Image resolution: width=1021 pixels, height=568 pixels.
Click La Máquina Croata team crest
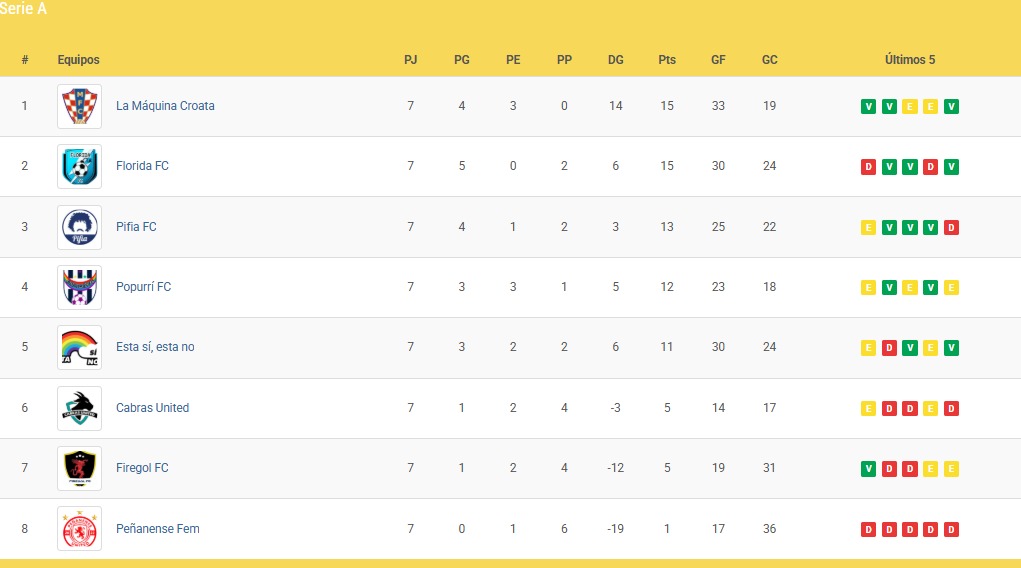[79, 106]
